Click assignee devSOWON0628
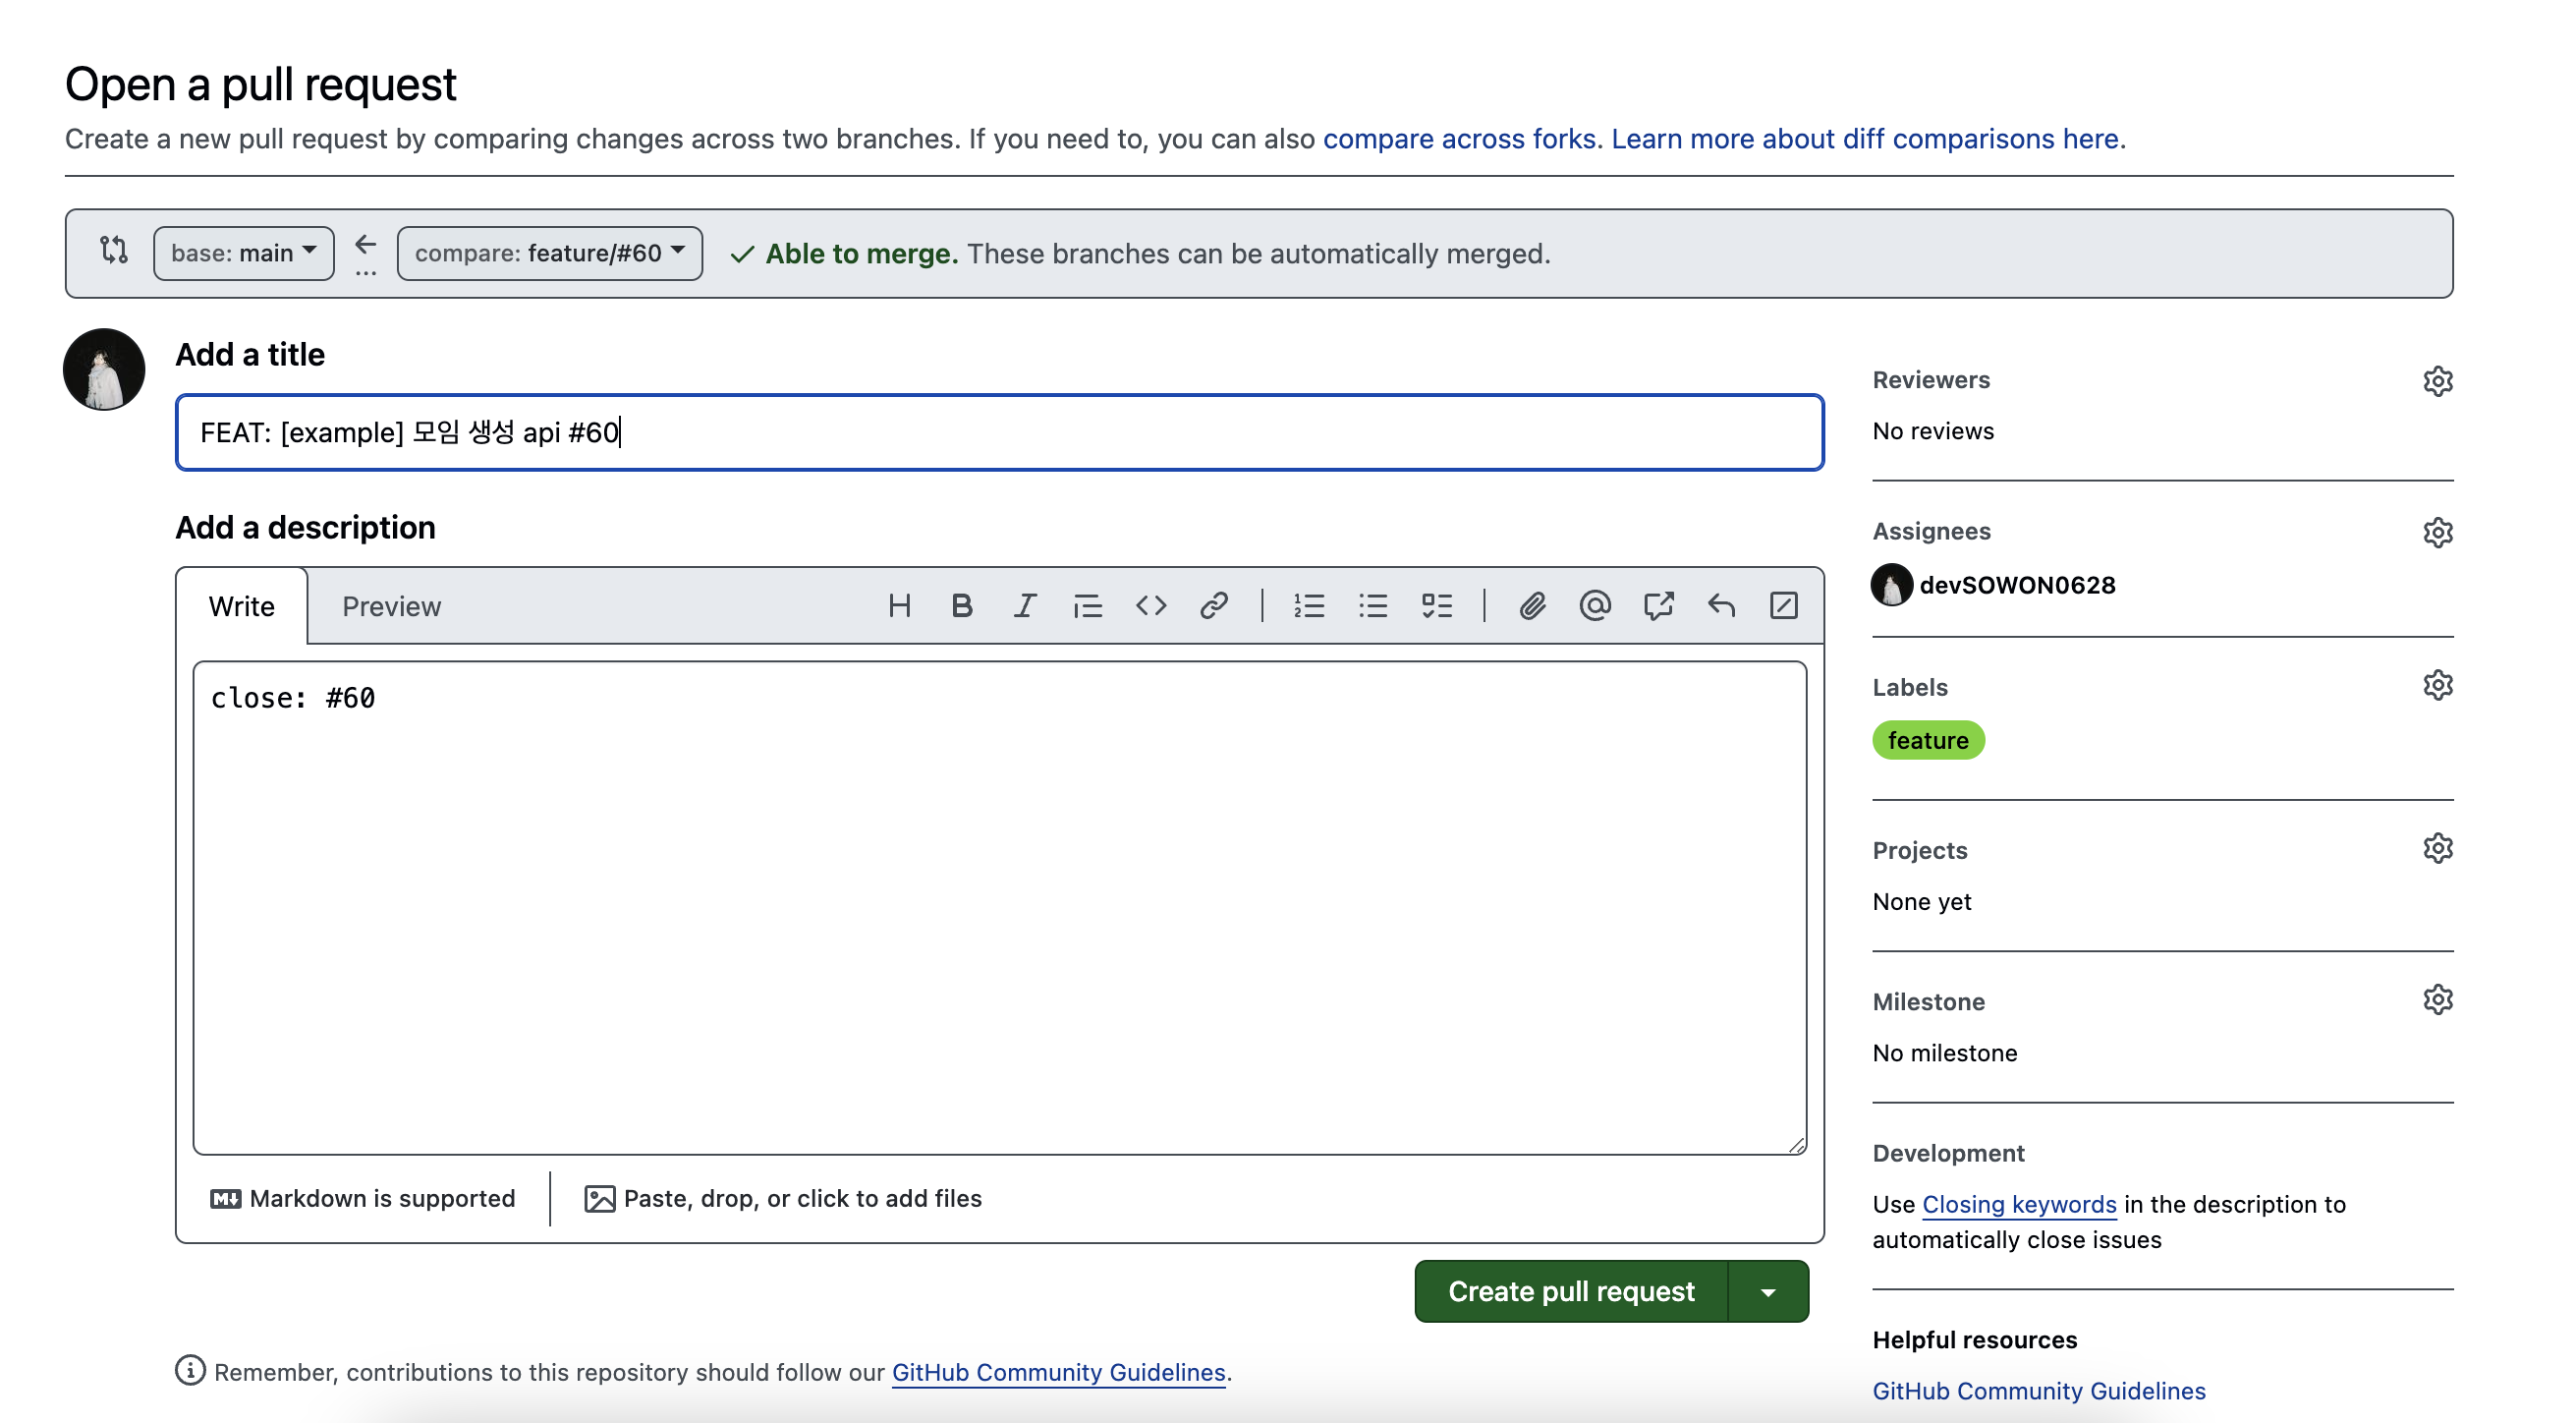 coord(2017,585)
